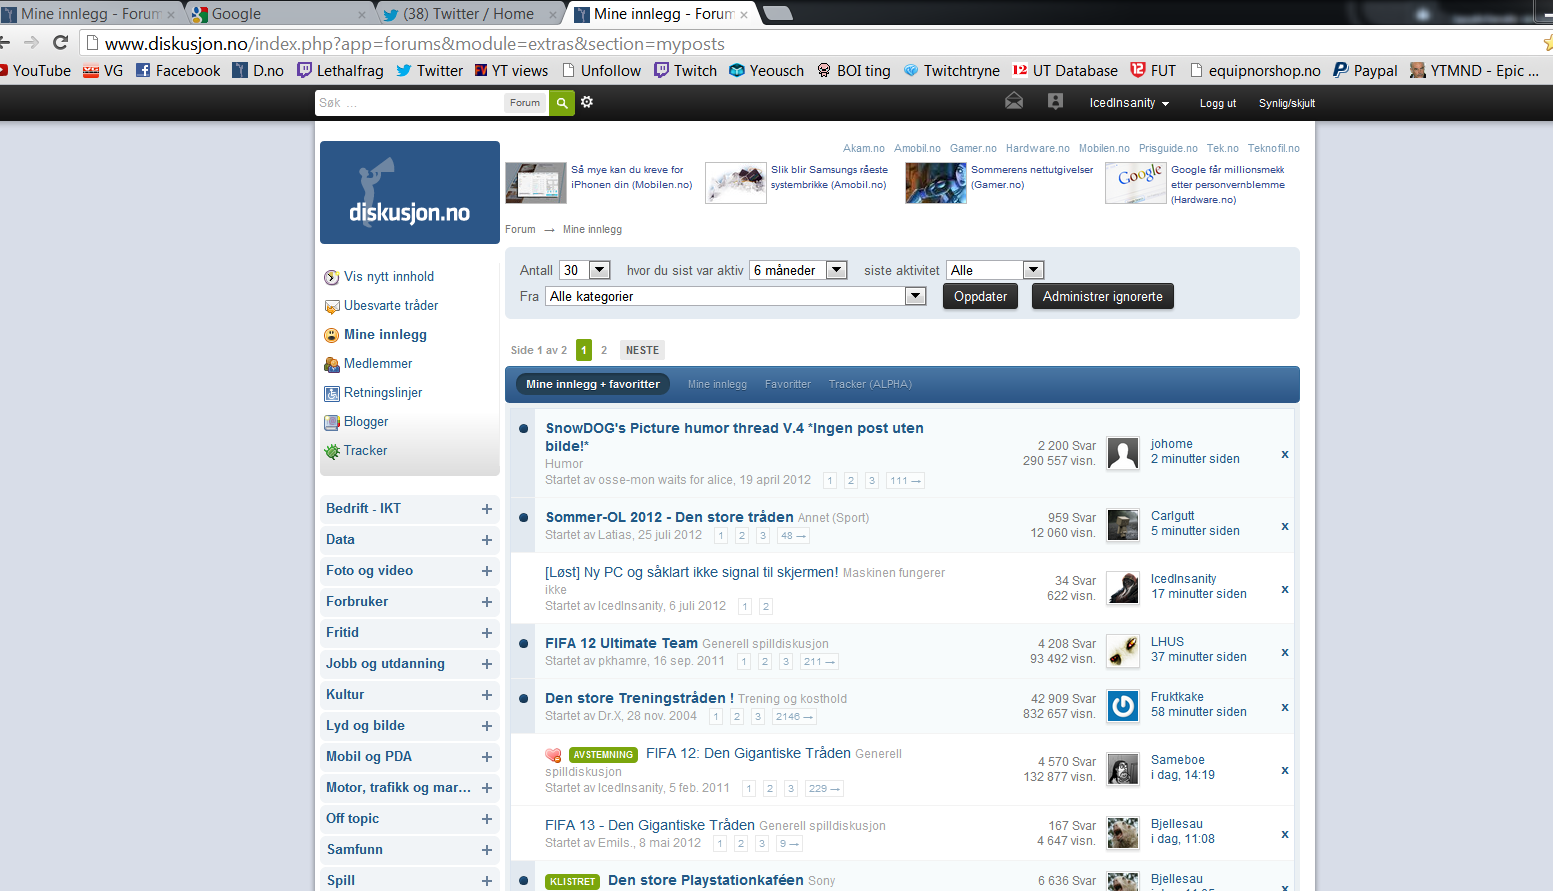Expand the Bedrift - IKT category
The width and height of the screenshot is (1553, 891).
[487, 509]
